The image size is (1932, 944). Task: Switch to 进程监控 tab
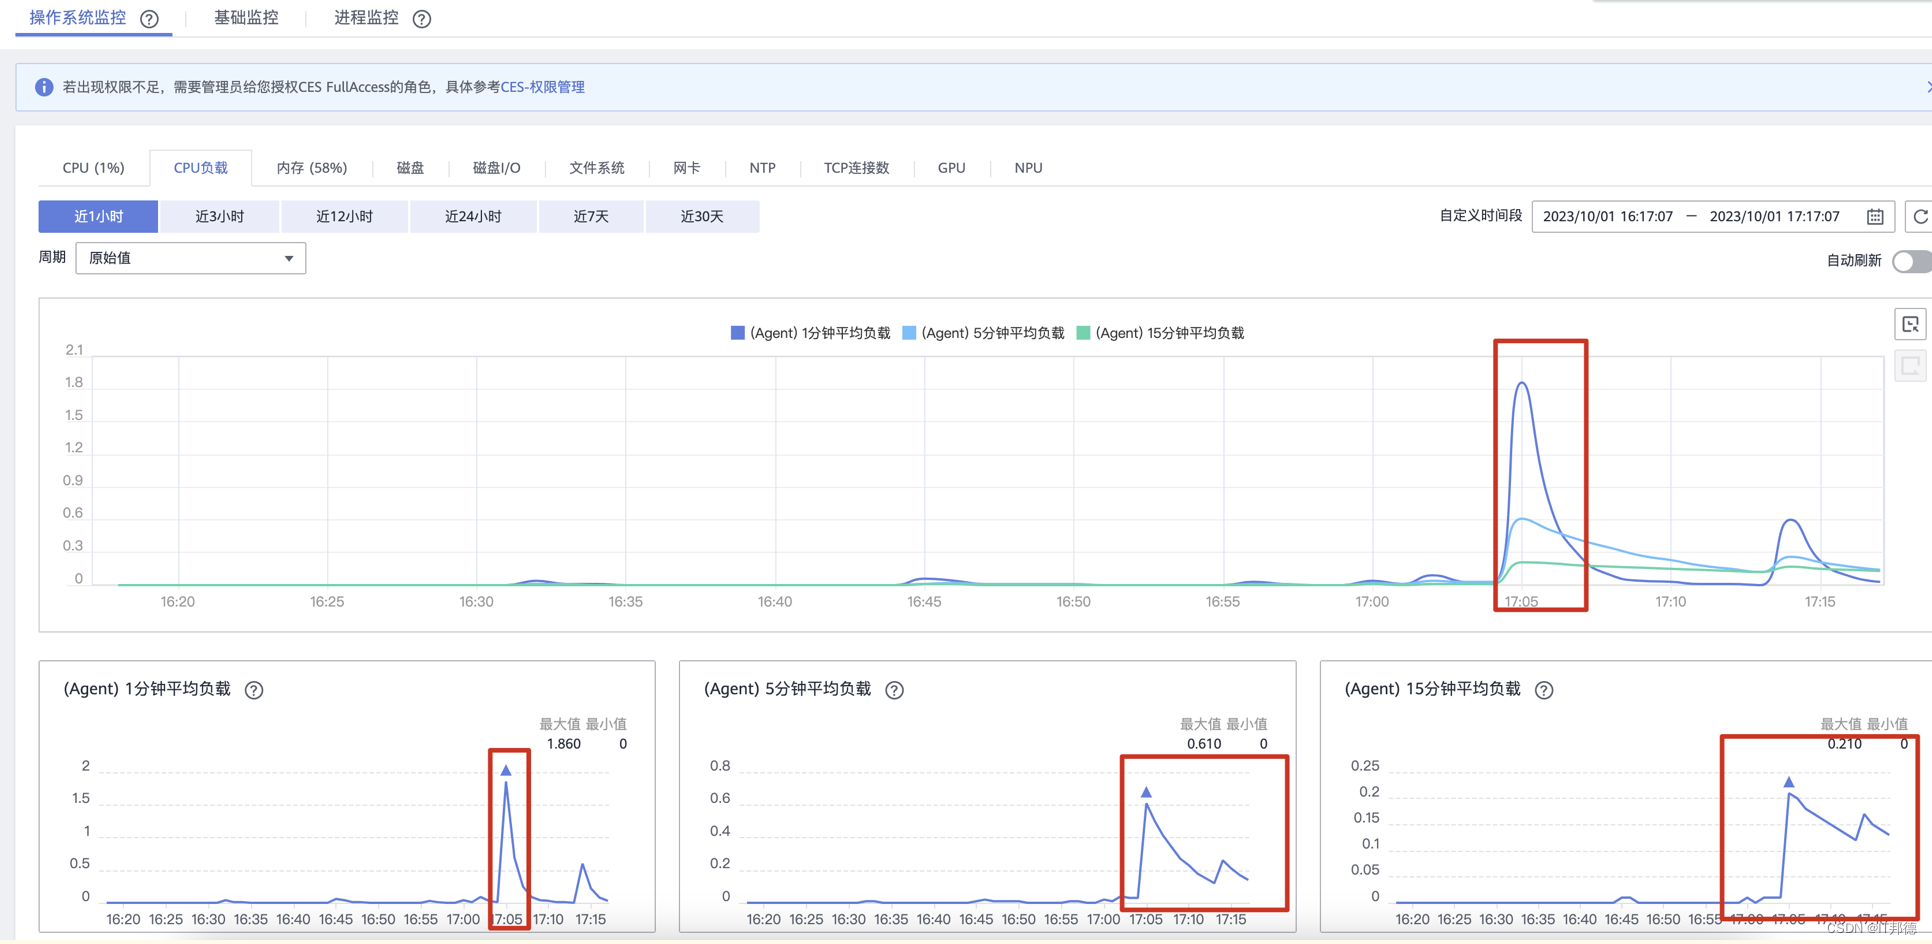coord(366,18)
